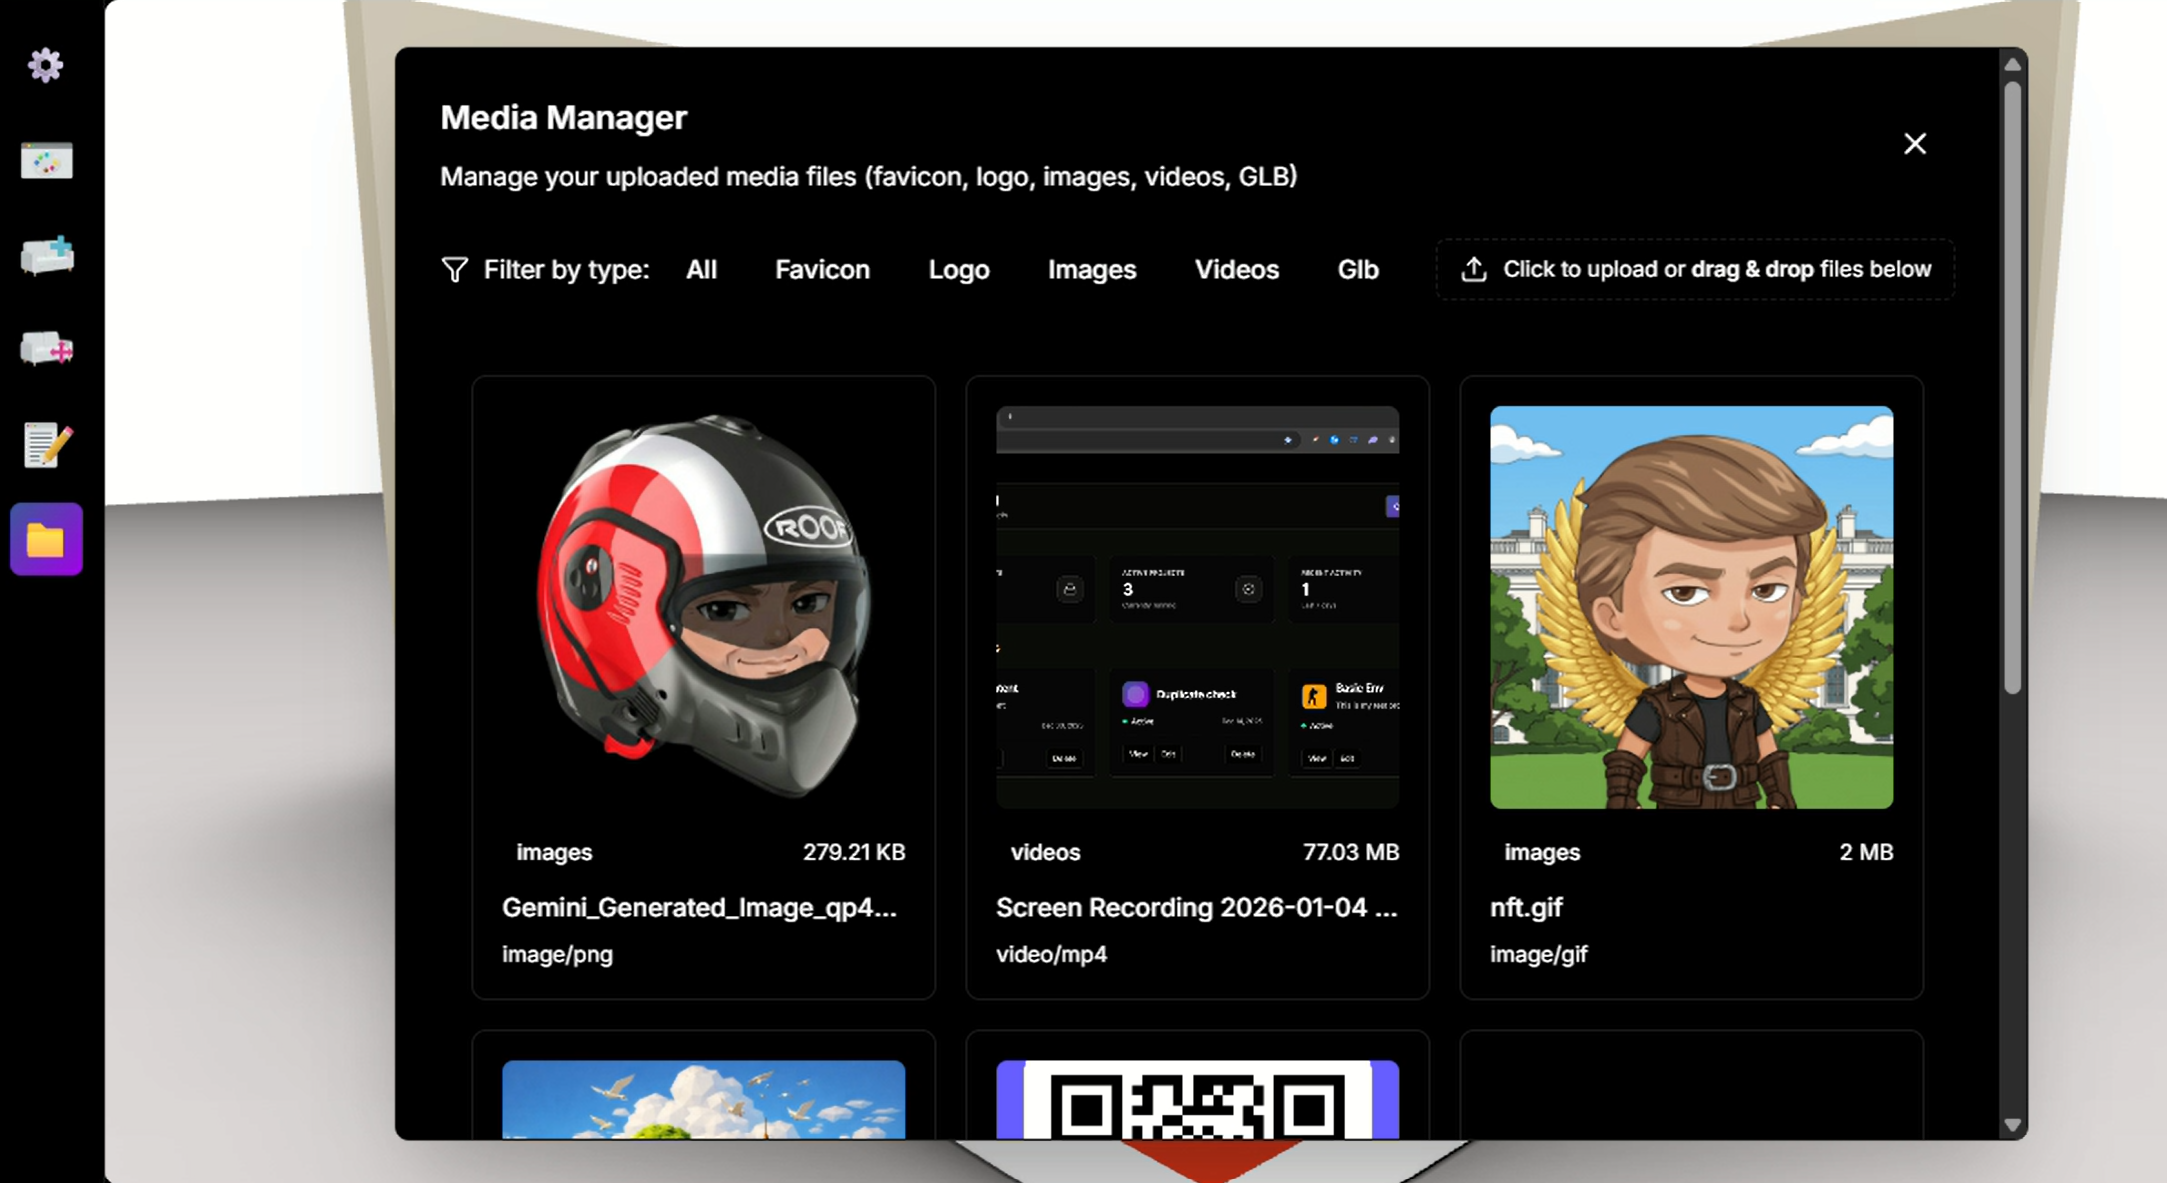Click the sofa with blue plus icon
The width and height of the screenshot is (2167, 1183).
(x=47, y=256)
